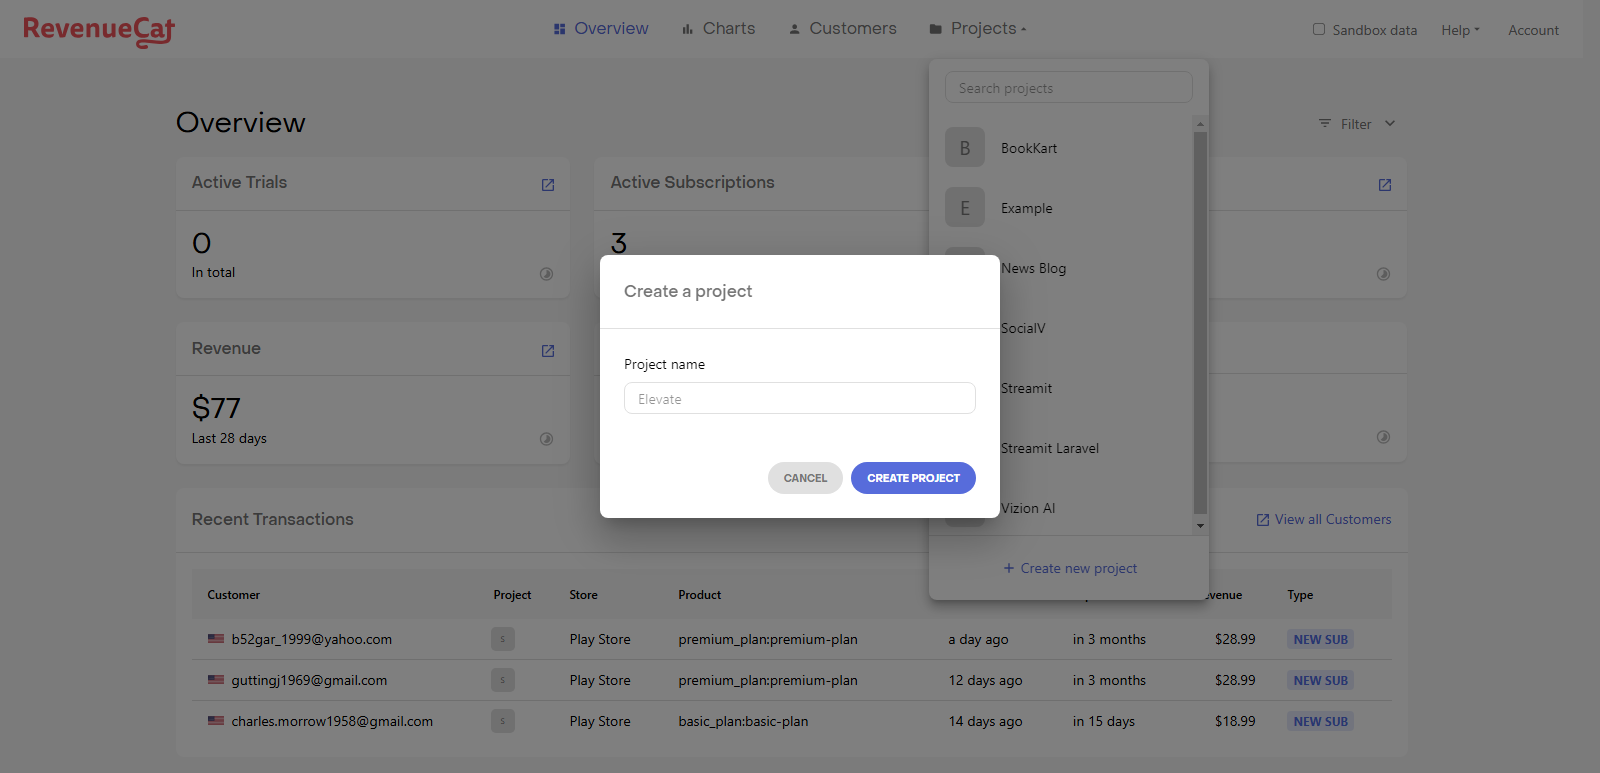The height and width of the screenshot is (773, 1600).
Task: Expand the Filter chevron
Action: (1390, 124)
